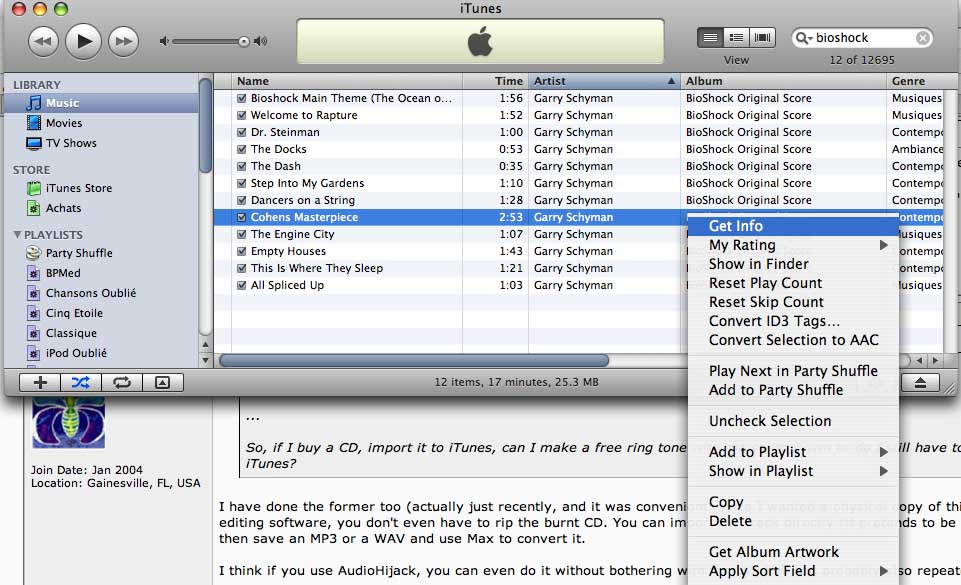Viewport: 961px width, 585px height.
Task: Expand the Apply Sort Field submenu
Action: click(x=793, y=571)
